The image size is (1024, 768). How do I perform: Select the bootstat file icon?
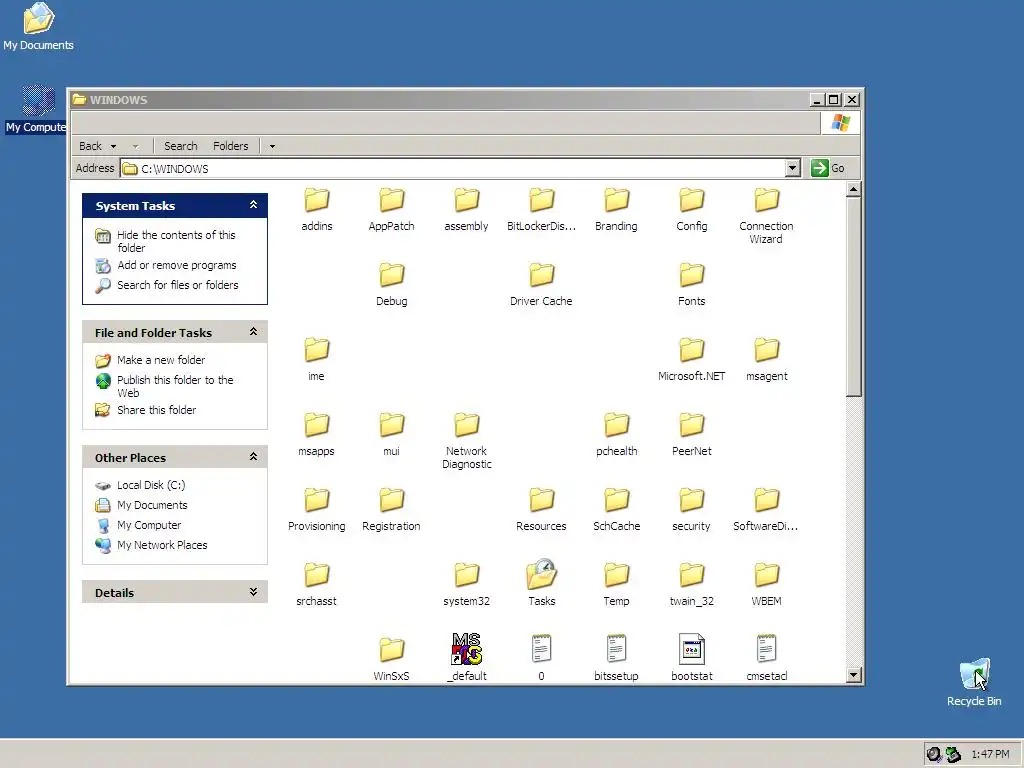click(x=692, y=649)
